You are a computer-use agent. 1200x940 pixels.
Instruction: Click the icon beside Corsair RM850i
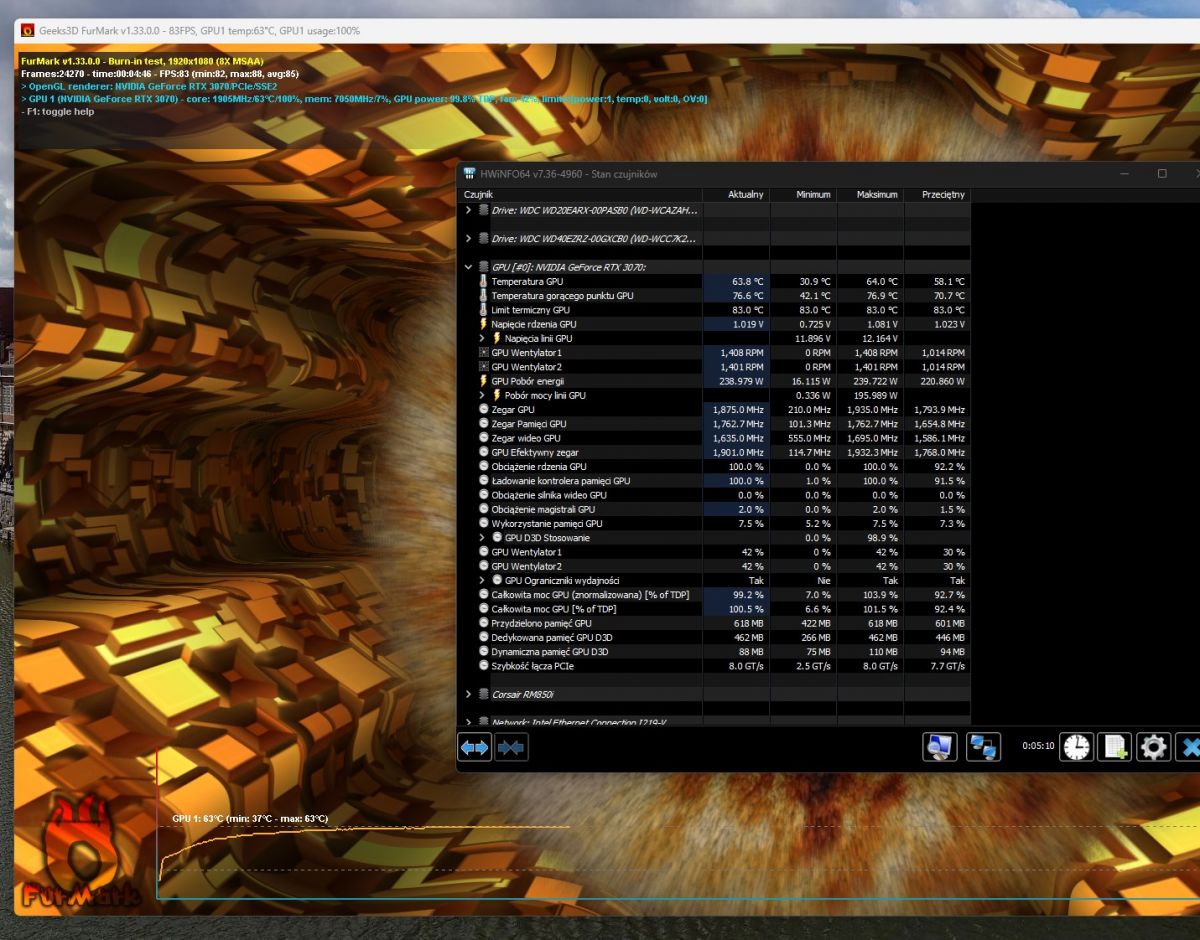[x=484, y=694]
